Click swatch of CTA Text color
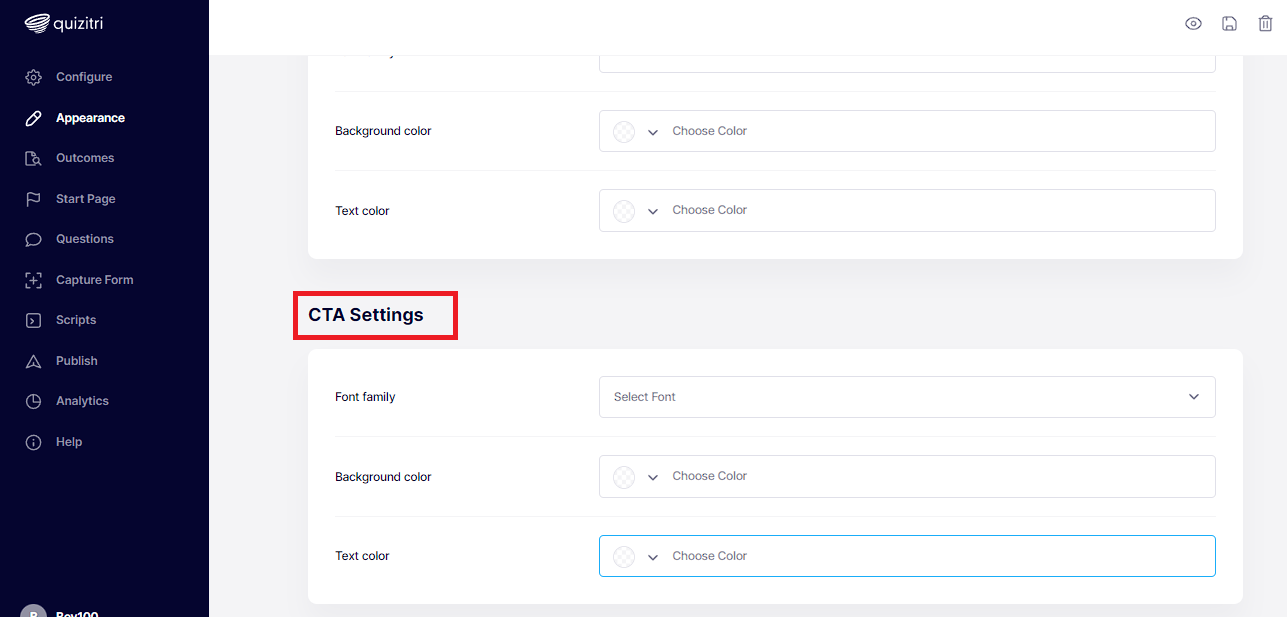The image size is (1287, 617). (624, 557)
